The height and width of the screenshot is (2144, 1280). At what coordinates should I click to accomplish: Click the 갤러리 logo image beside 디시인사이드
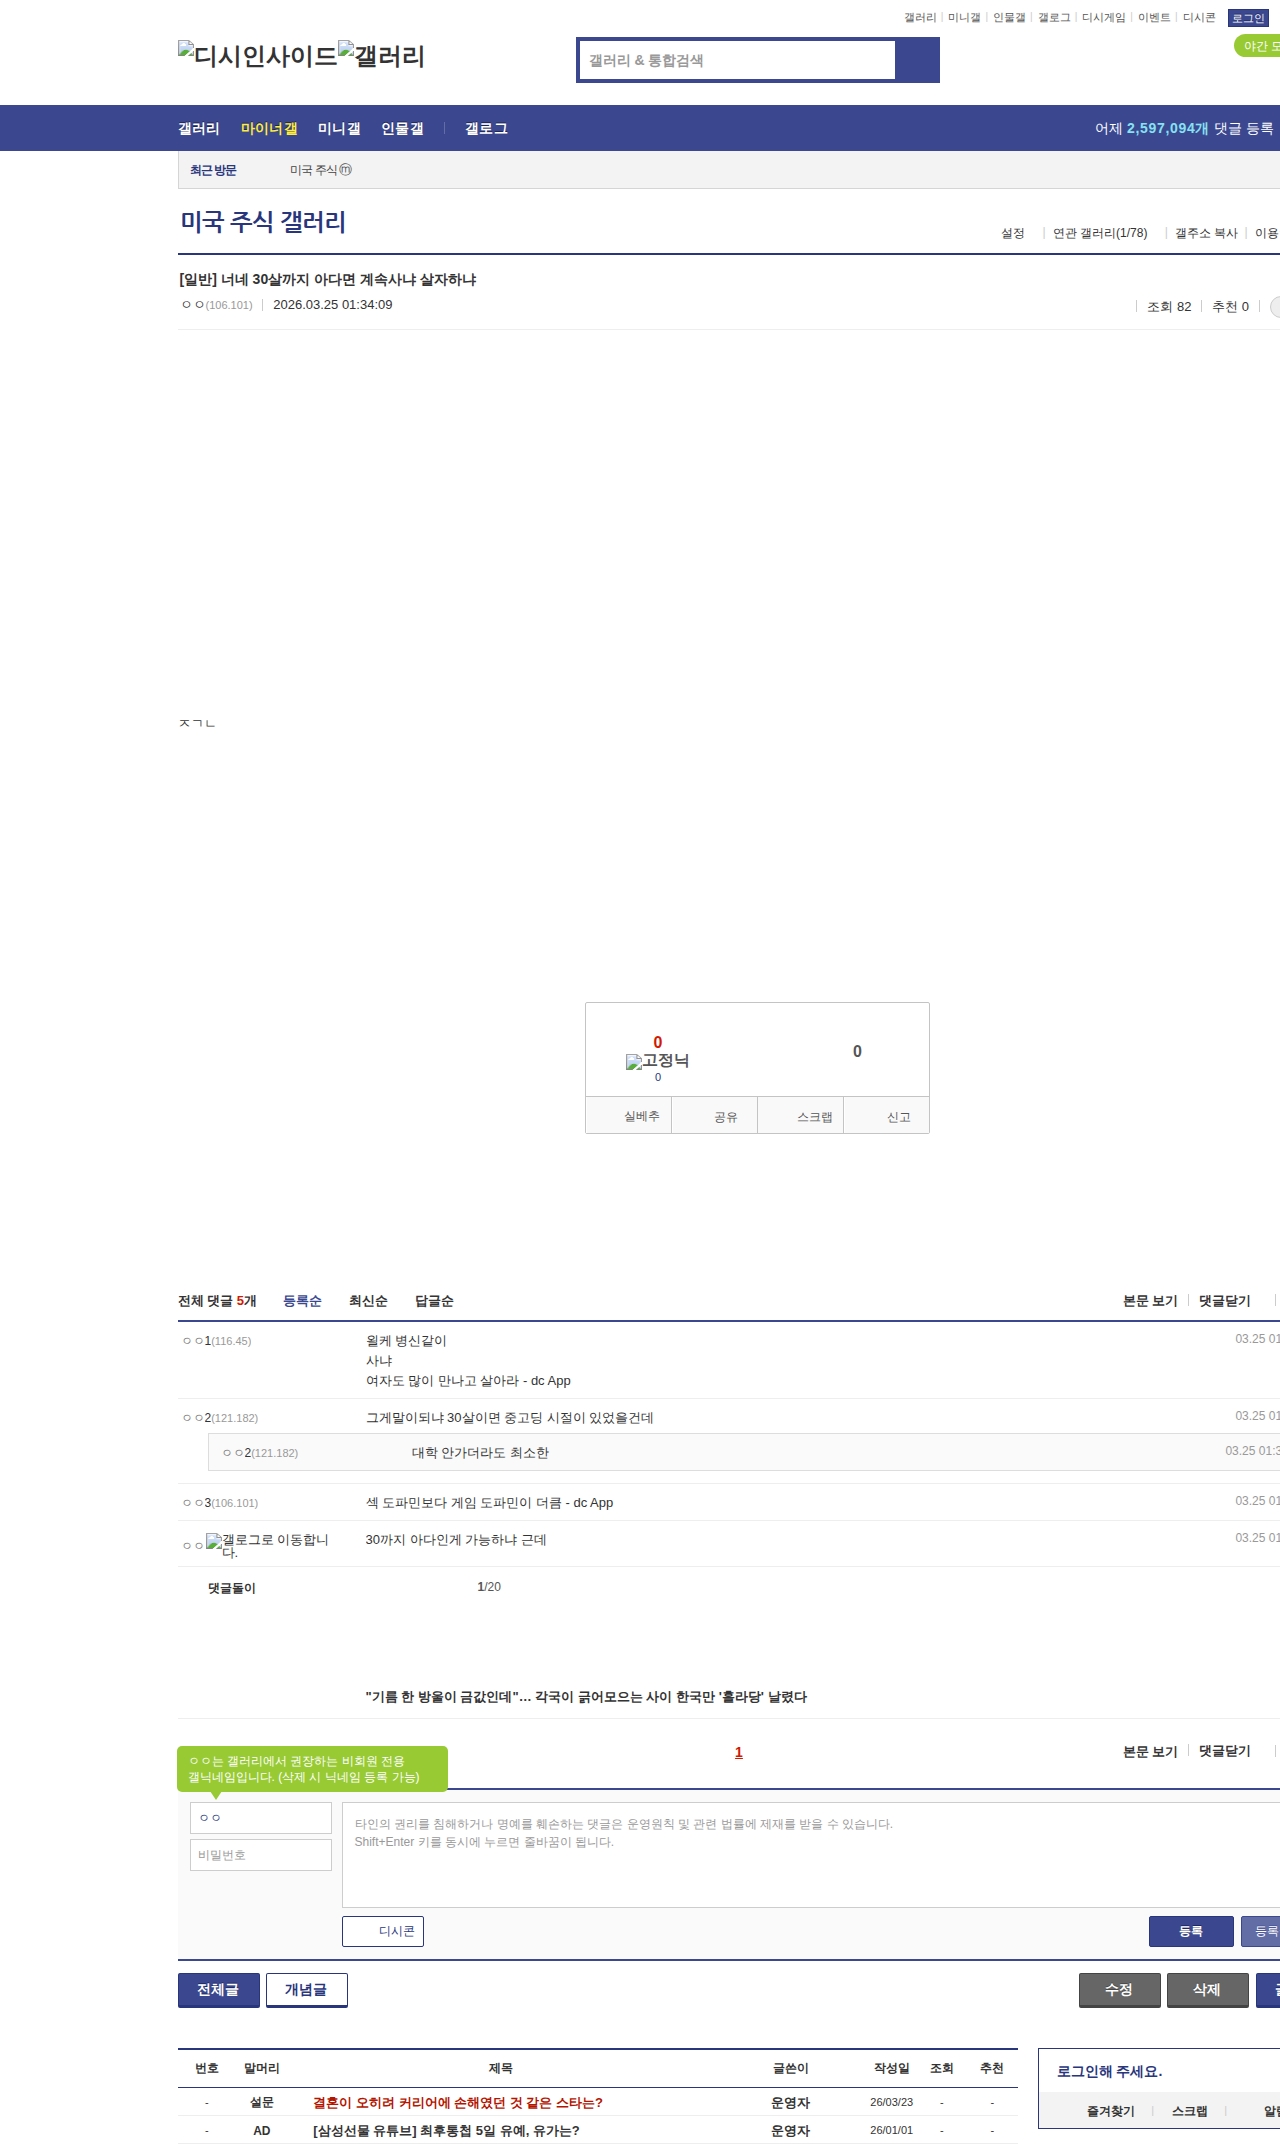(x=381, y=55)
